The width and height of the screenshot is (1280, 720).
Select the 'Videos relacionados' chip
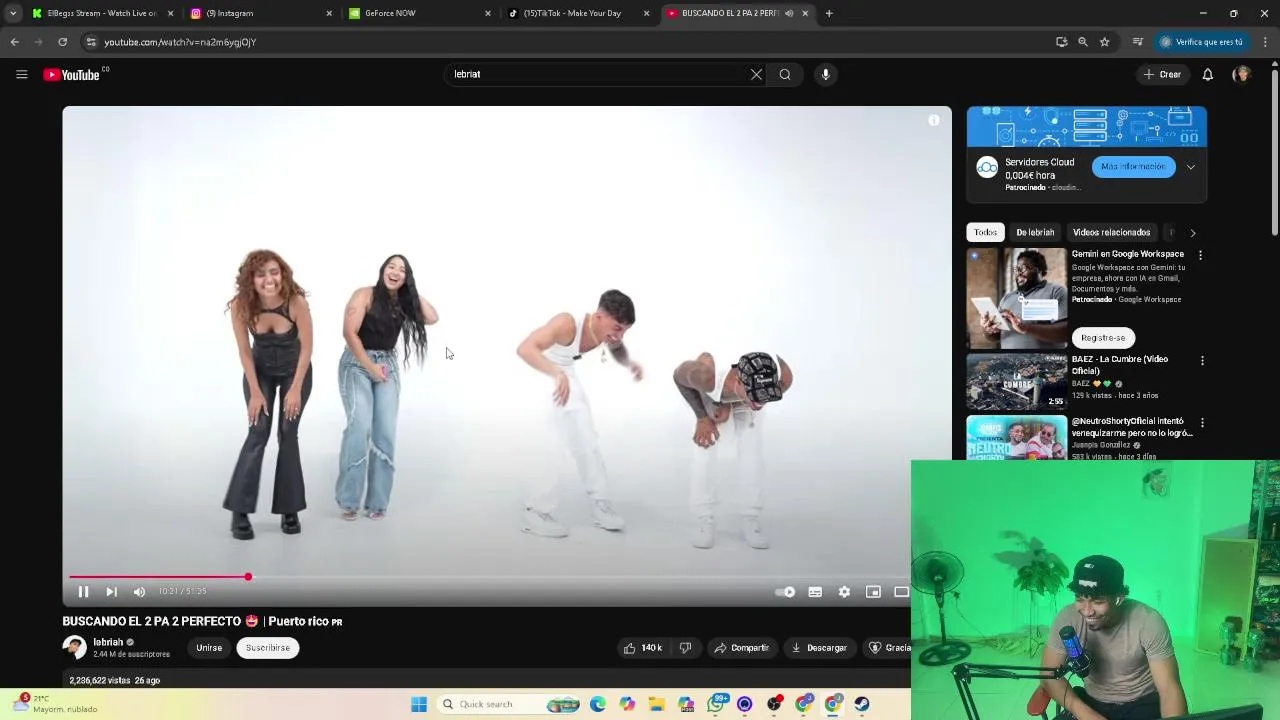1111,232
